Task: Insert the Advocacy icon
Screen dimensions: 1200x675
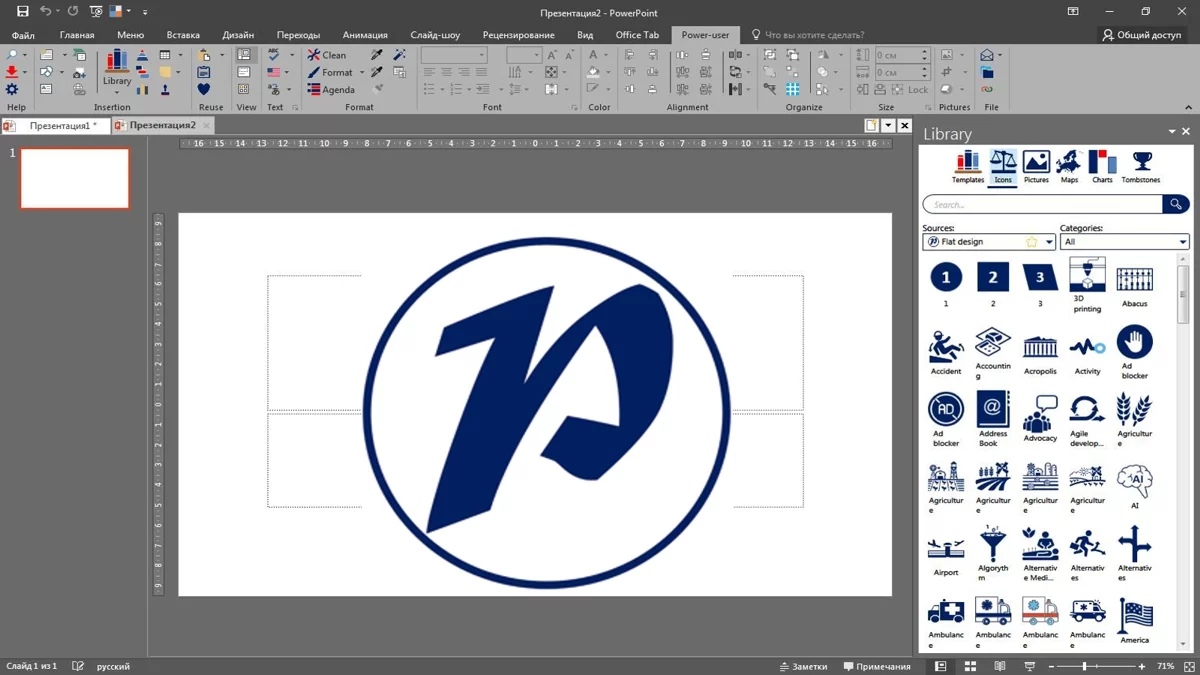Action: (1040, 419)
